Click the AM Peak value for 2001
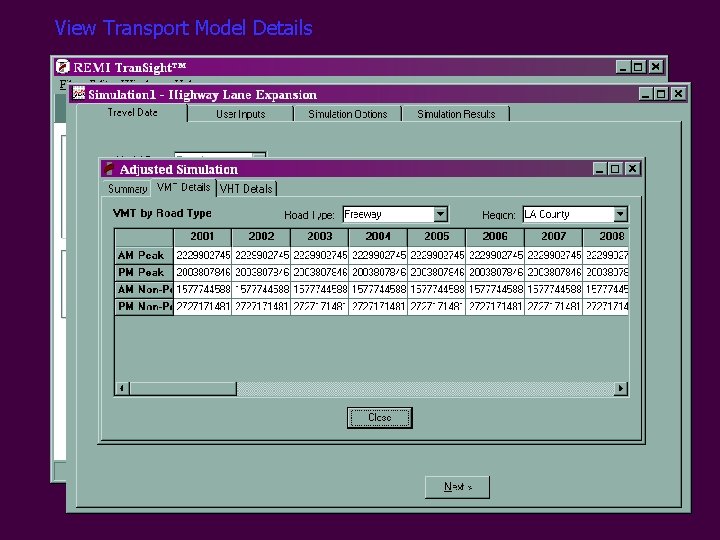720x540 pixels. point(202,255)
